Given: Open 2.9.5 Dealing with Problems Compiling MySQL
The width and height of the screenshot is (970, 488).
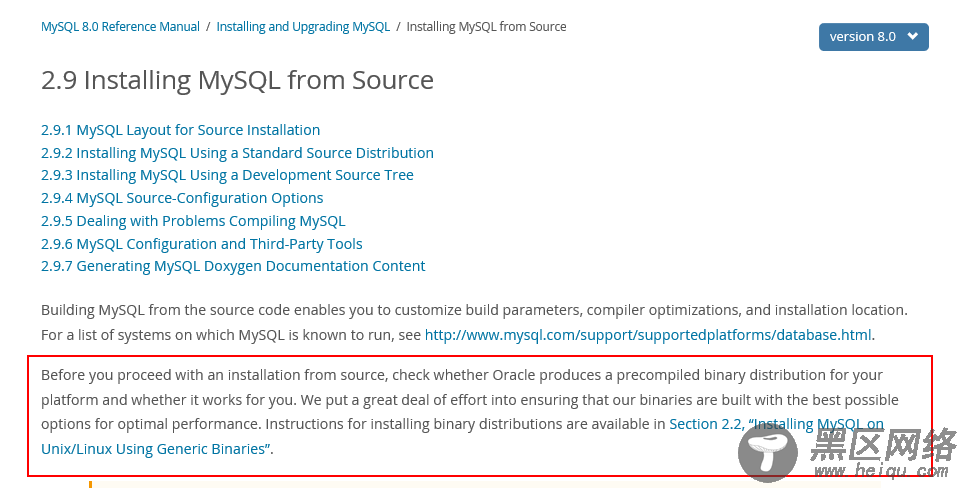Looking at the screenshot, I should 193,221.
